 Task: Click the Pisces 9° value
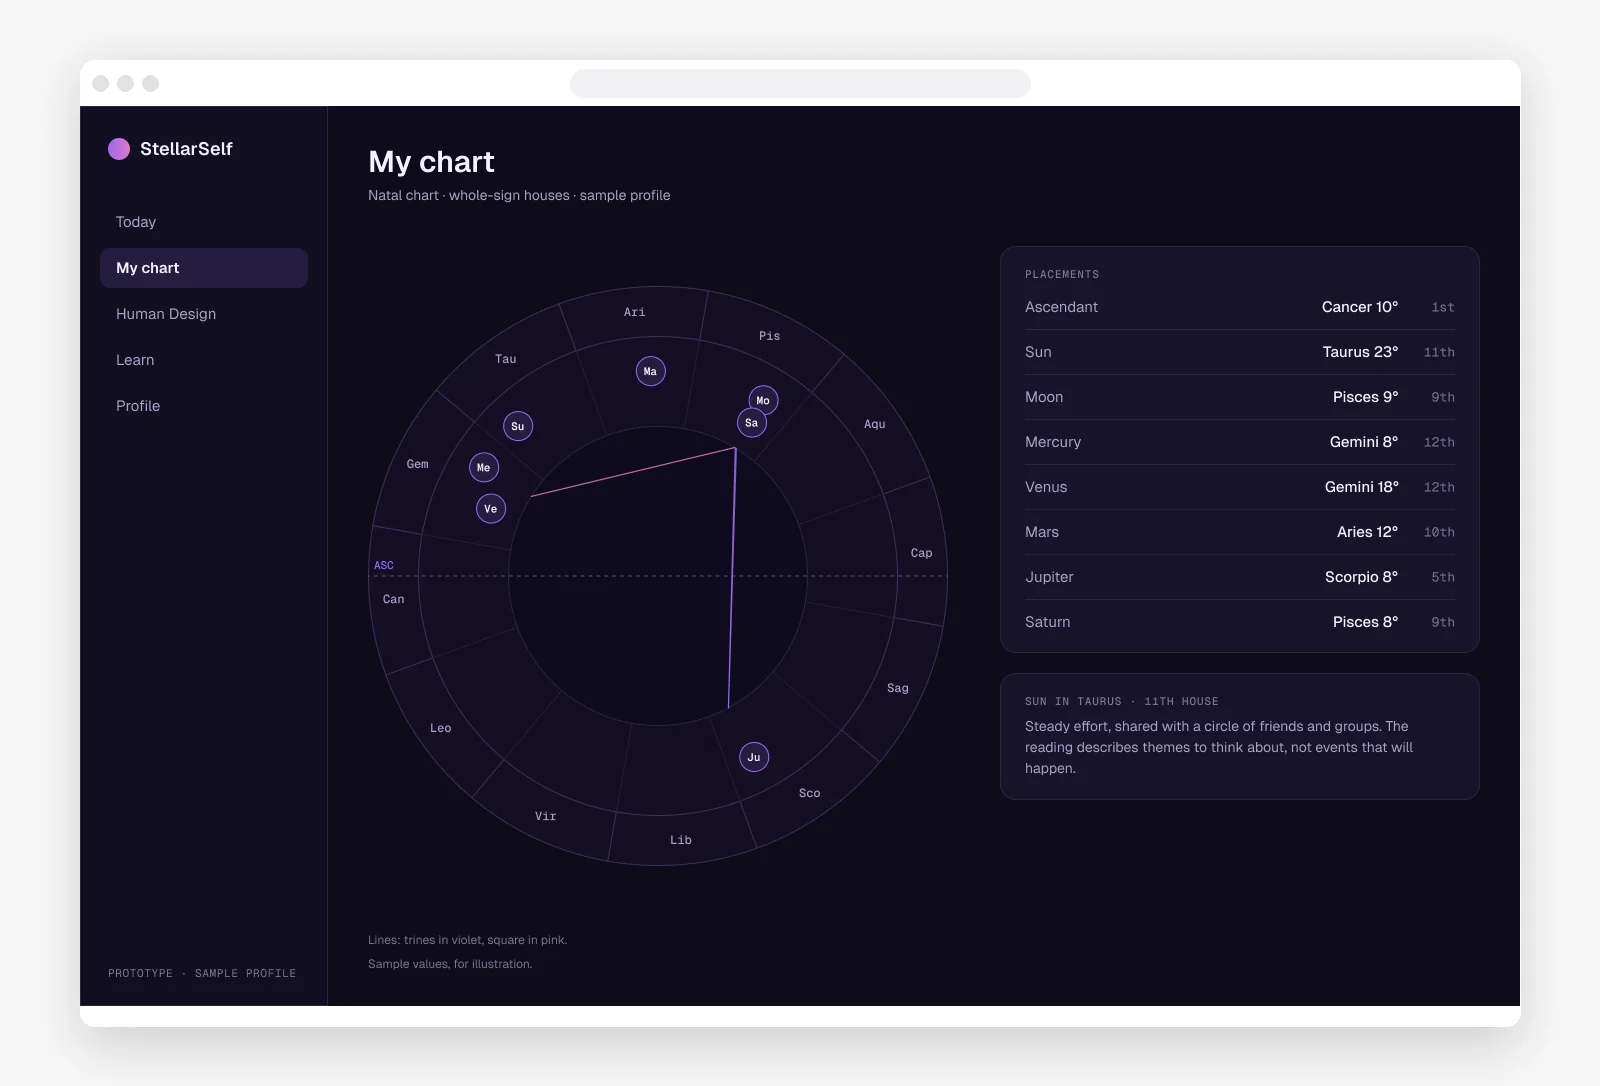[x=1365, y=397]
